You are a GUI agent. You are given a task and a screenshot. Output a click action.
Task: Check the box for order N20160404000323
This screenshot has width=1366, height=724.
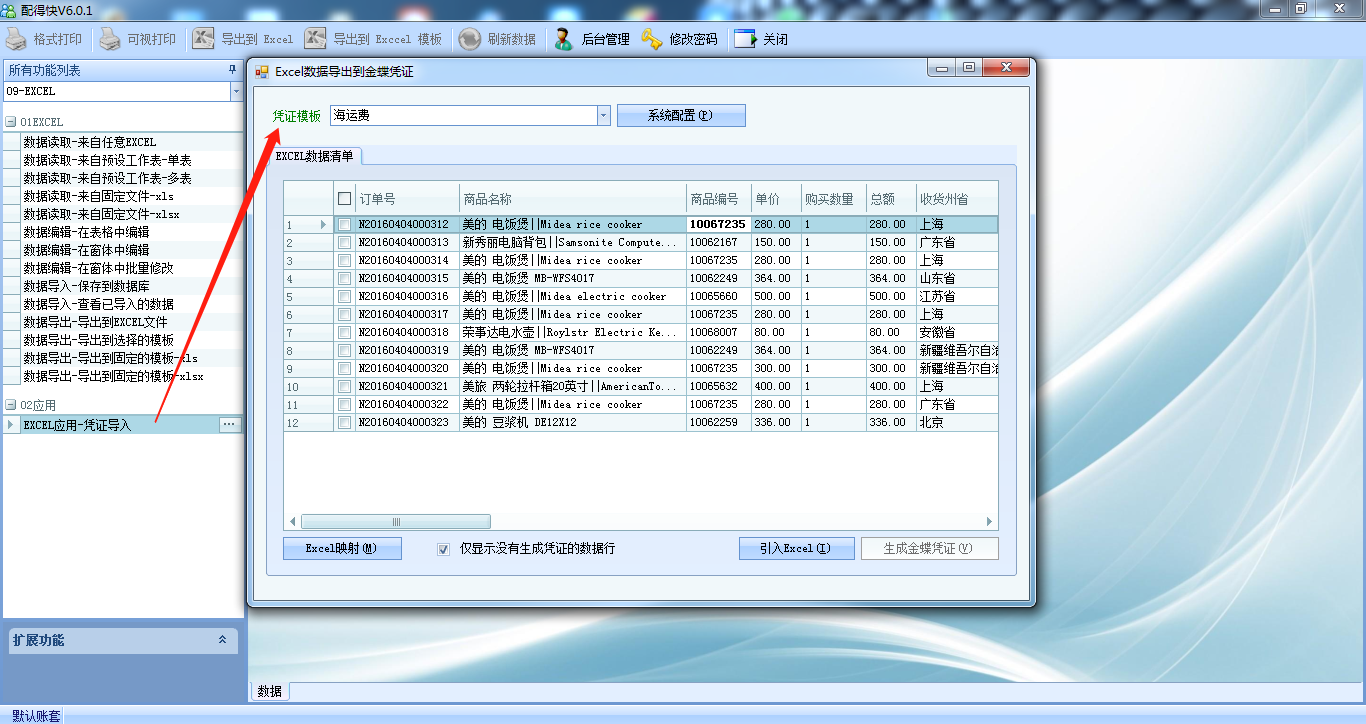[x=344, y=423]
